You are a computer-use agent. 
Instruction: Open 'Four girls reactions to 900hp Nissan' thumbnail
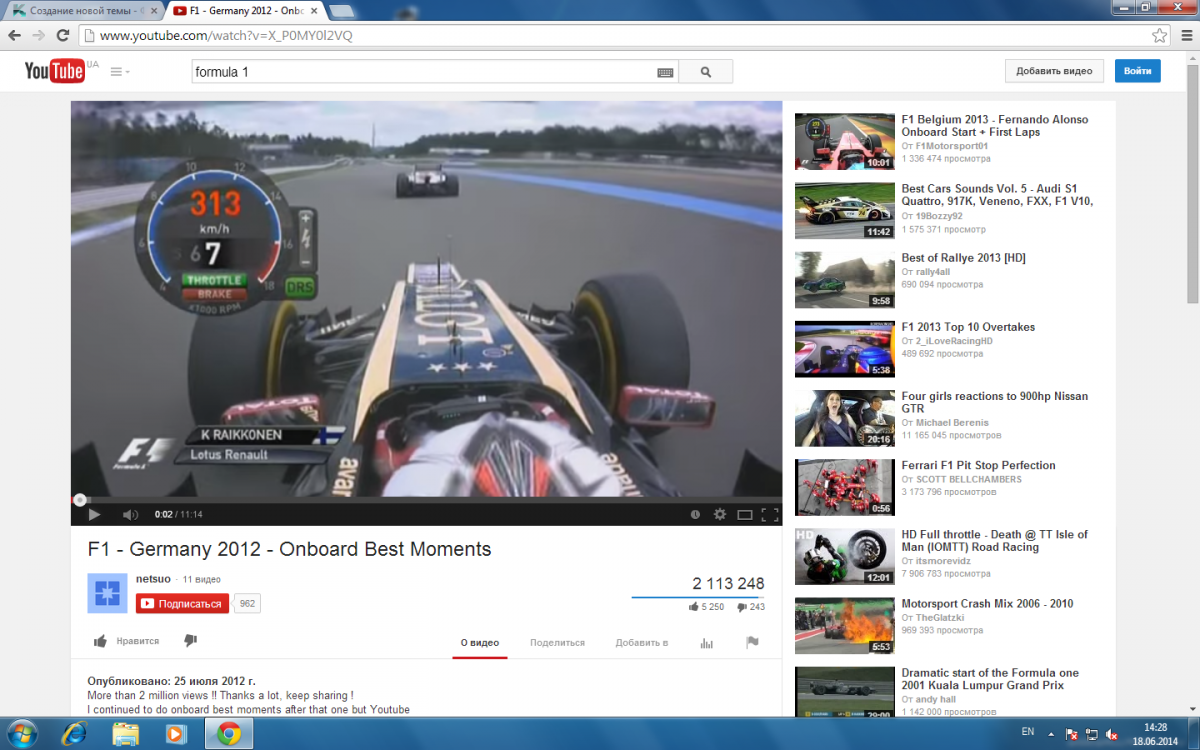(845, 417)
